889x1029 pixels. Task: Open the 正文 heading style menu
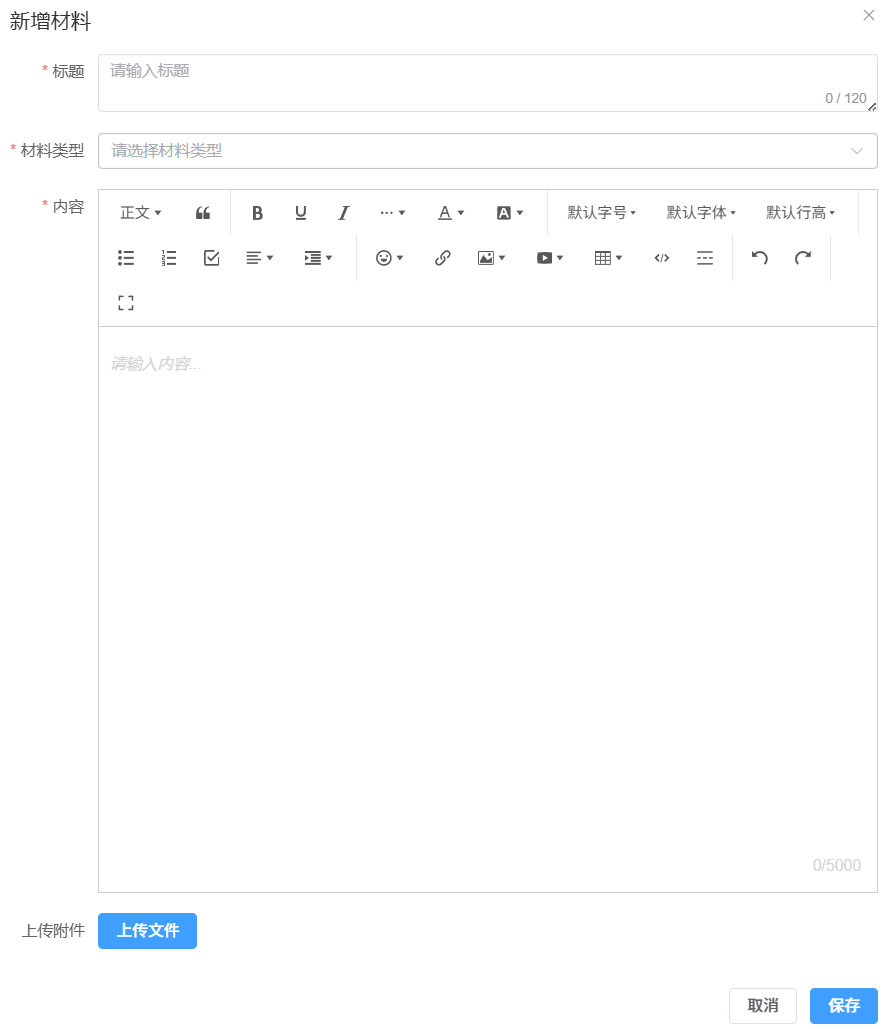140,213
